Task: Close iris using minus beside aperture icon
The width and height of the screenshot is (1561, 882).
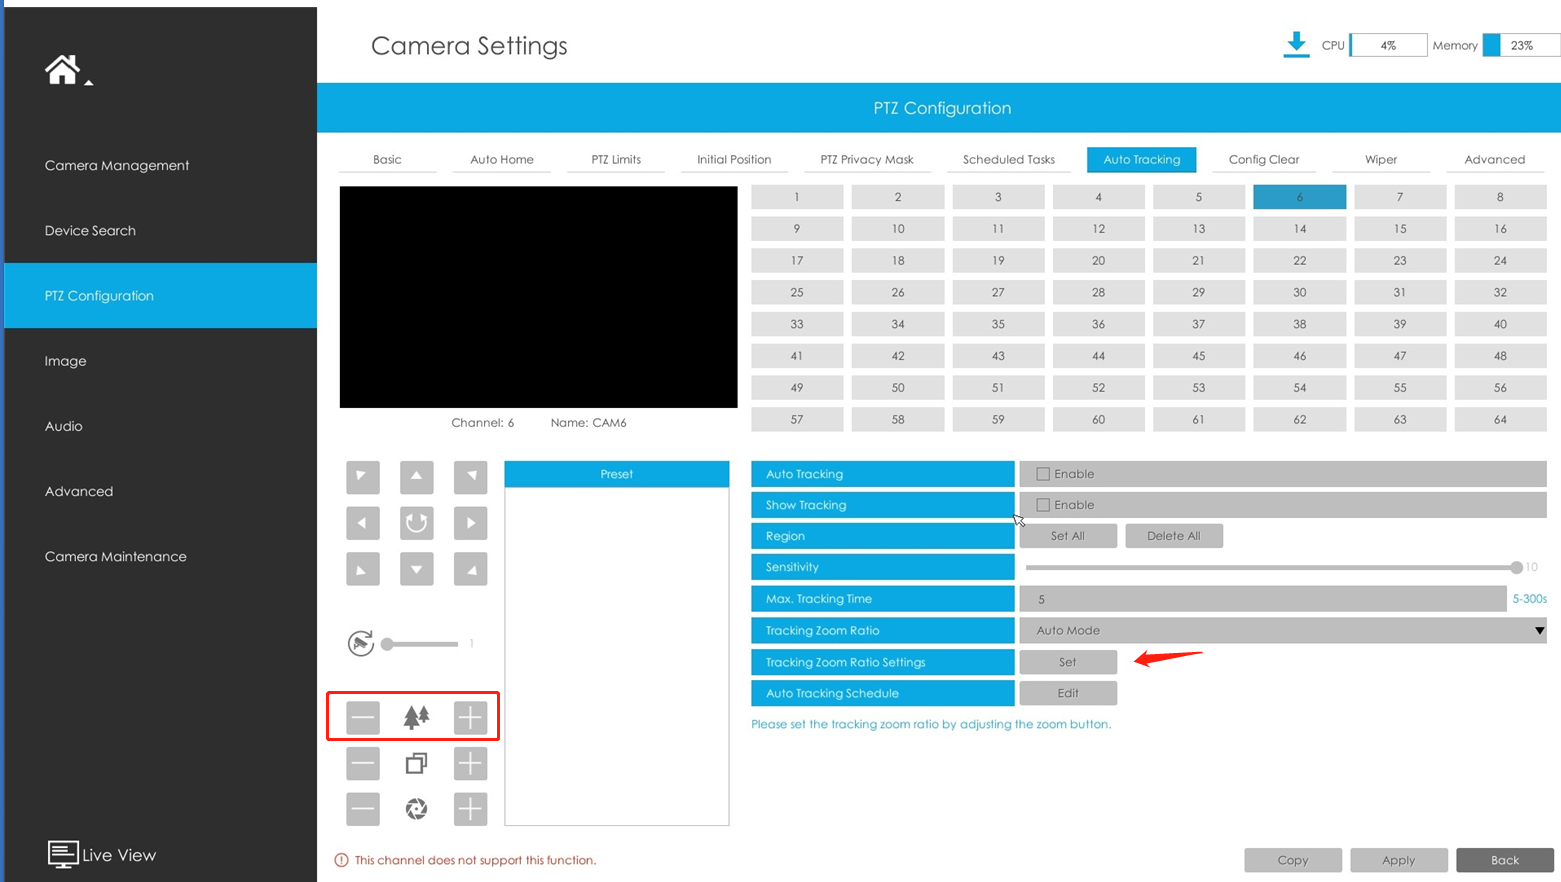Action: click(x=363, y=809)
